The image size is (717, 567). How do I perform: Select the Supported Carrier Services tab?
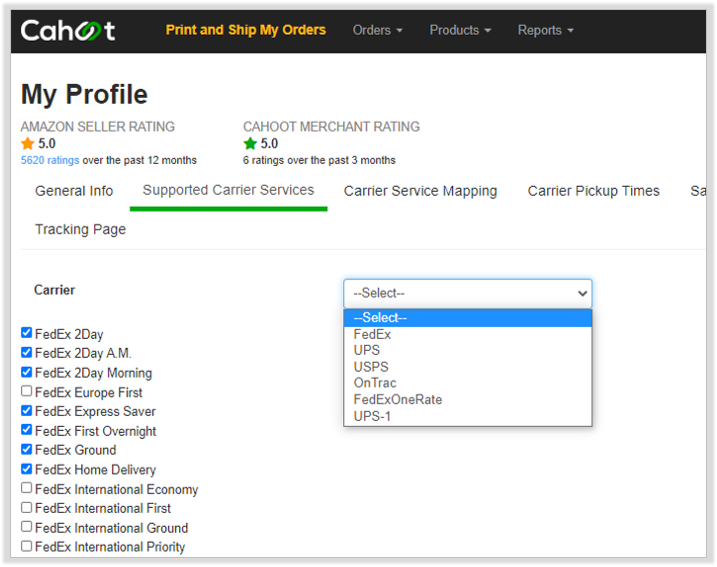[x=228, y=190]
